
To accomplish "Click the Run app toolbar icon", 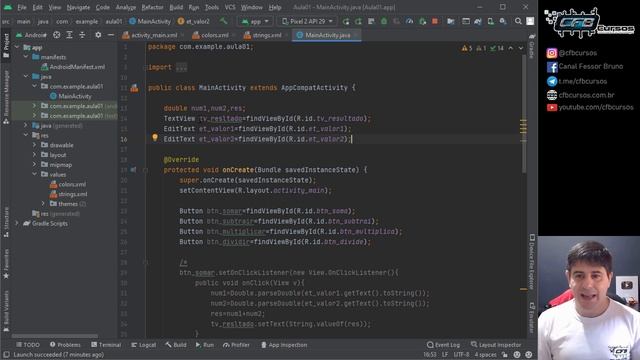I will click(x=346, y=21).
